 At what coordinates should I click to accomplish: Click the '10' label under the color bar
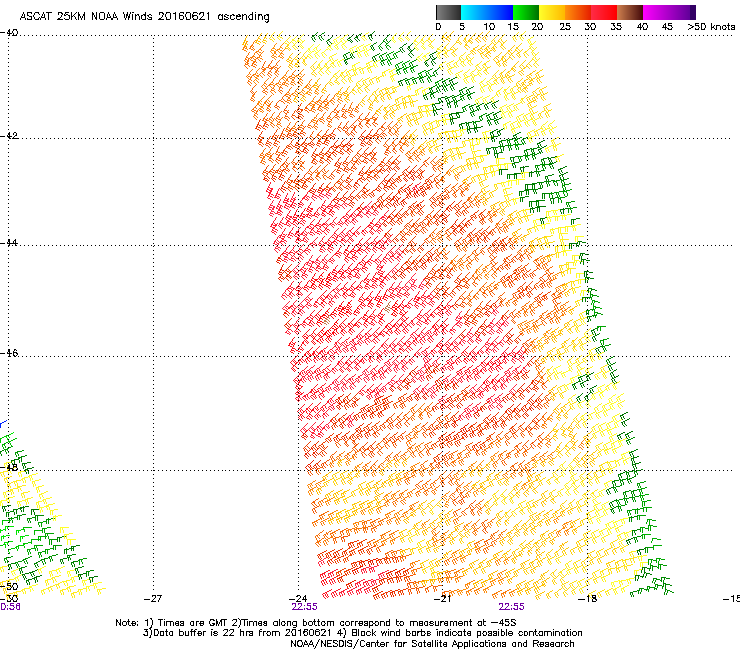[x=489, y=27]
